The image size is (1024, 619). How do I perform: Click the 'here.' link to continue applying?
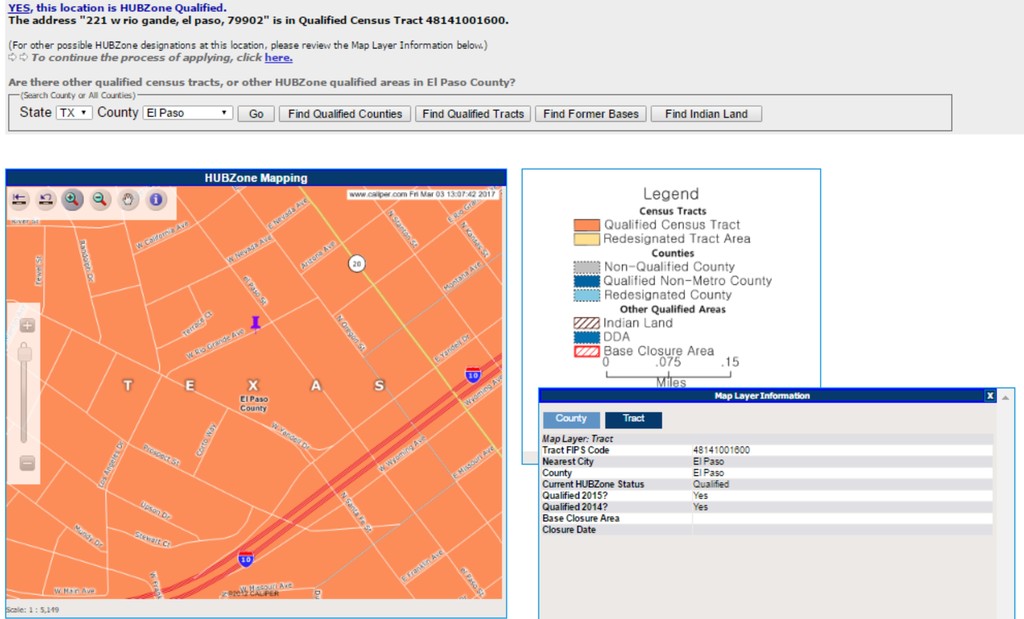click(x=278, y=58)
